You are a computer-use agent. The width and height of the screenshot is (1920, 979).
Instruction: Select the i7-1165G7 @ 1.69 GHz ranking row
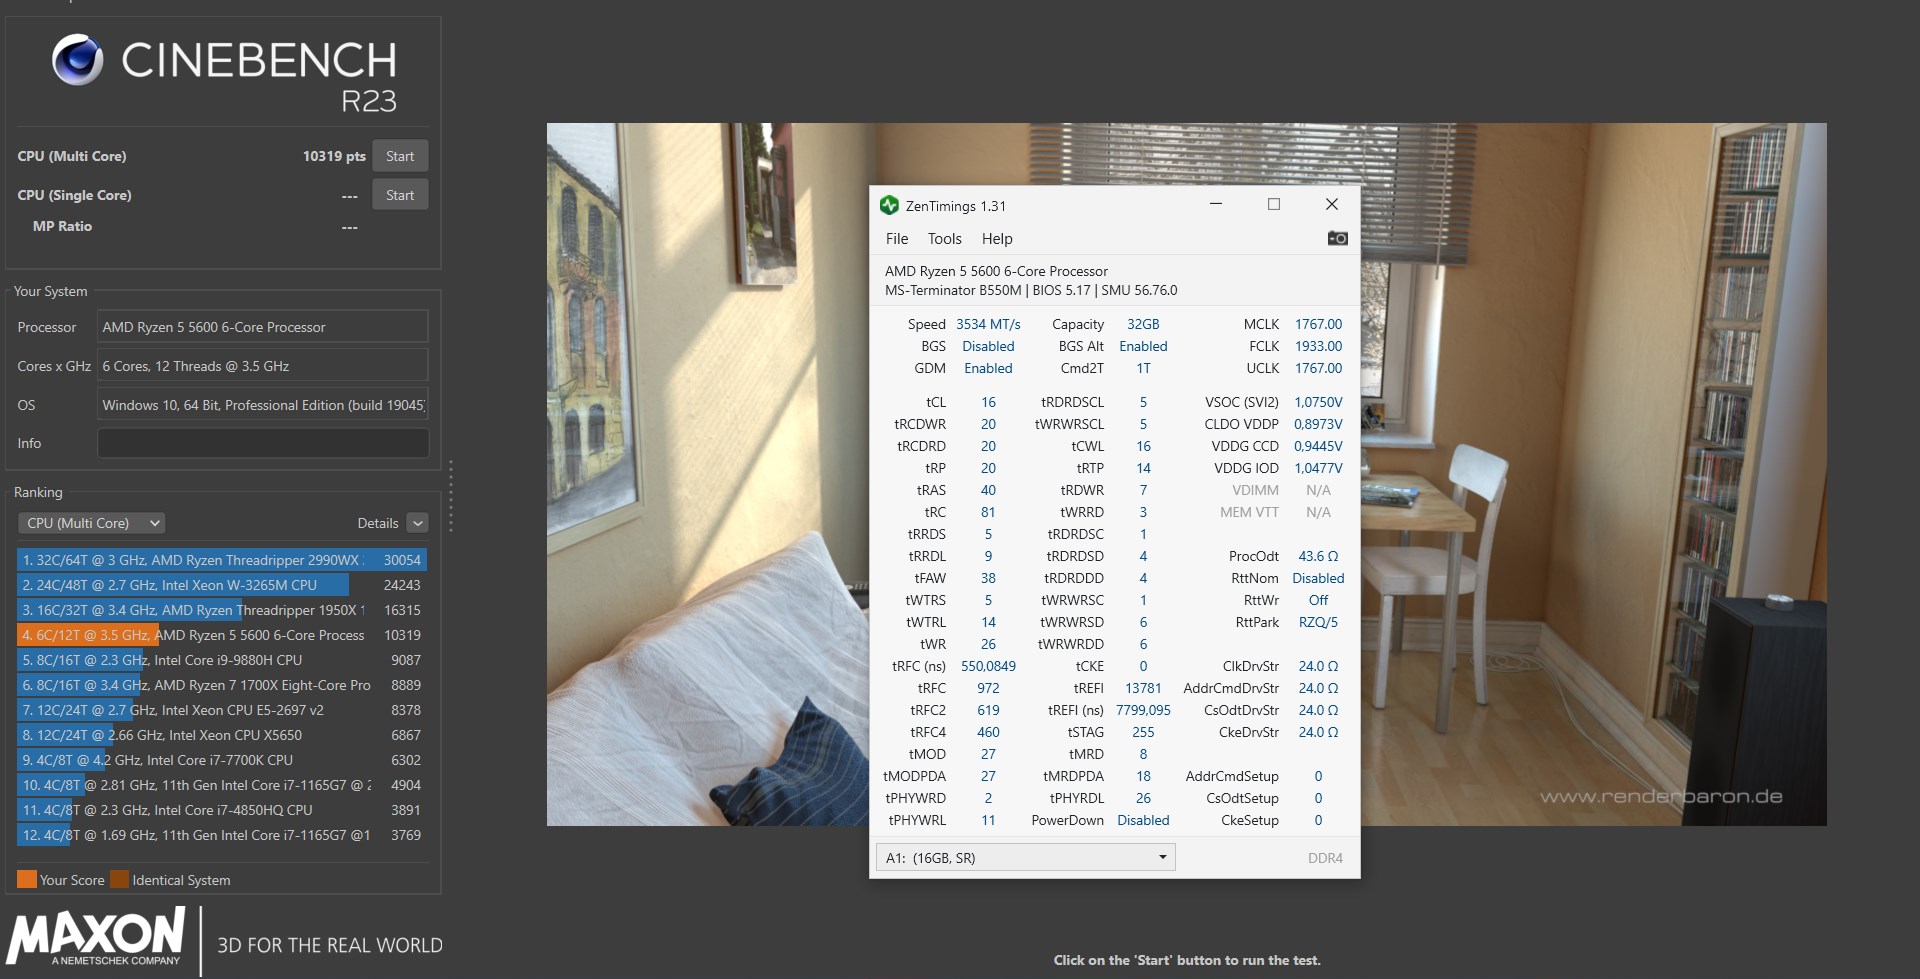(x=222, y=835)
